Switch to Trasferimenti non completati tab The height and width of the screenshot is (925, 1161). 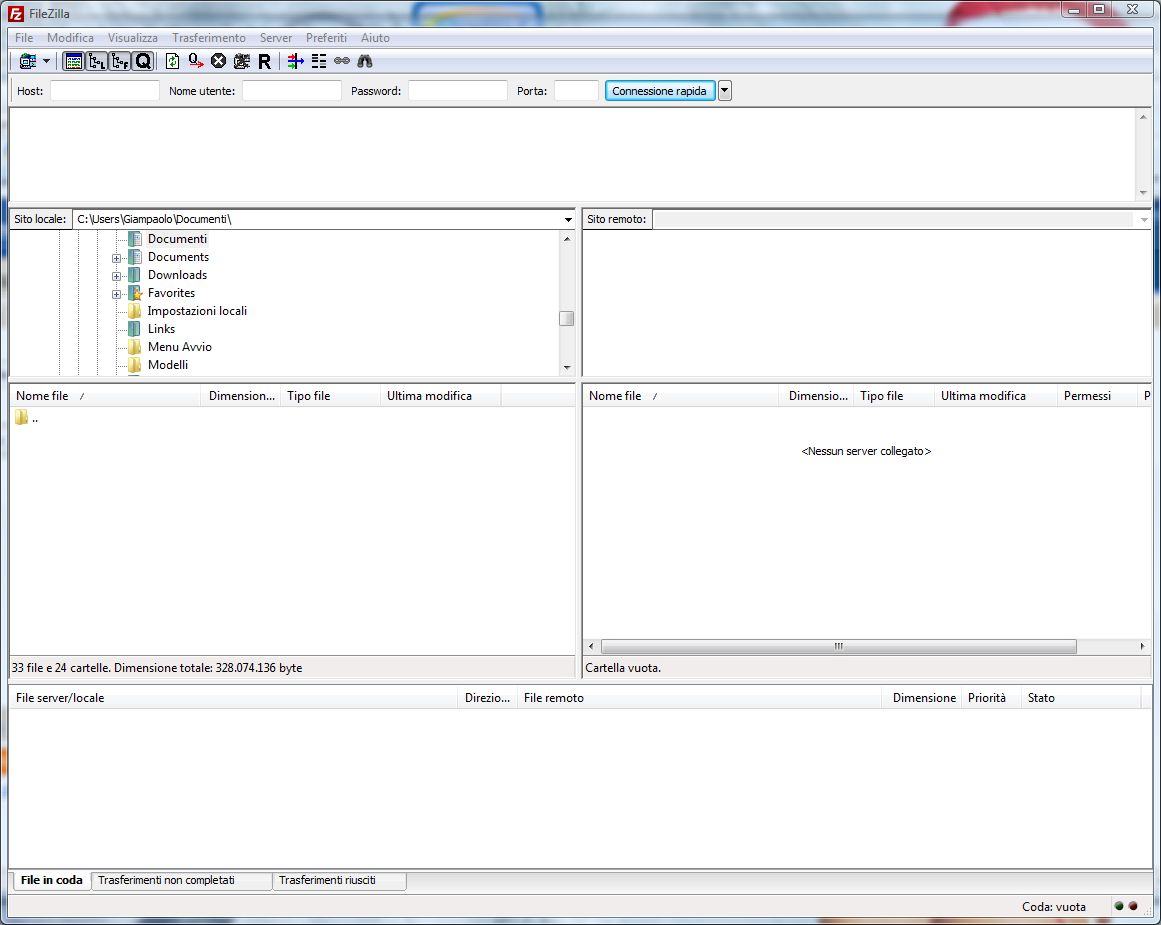[181, 881]
